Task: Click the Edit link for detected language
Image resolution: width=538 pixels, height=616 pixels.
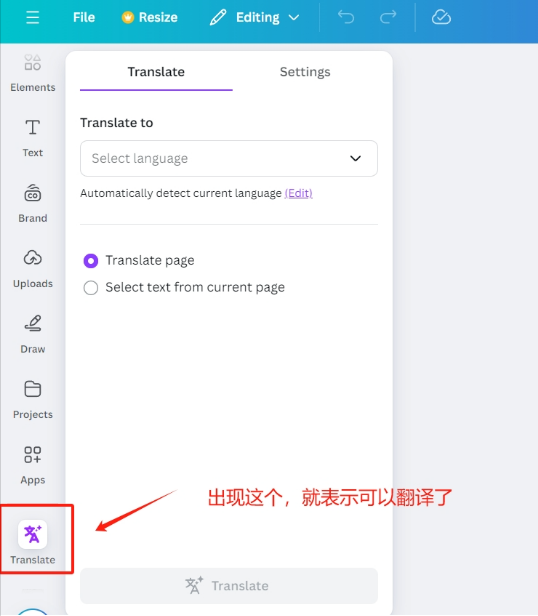Action: click(x=298, y=193)
